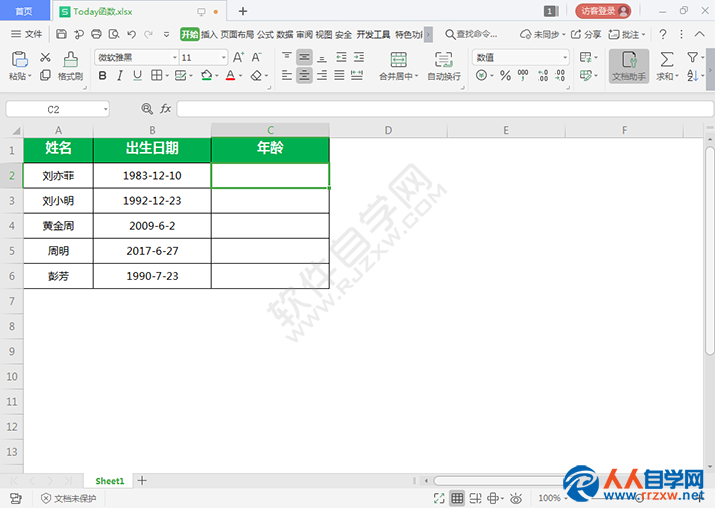Toggle align left option
This screenshot has width=715, height=508.
(287, 75)
